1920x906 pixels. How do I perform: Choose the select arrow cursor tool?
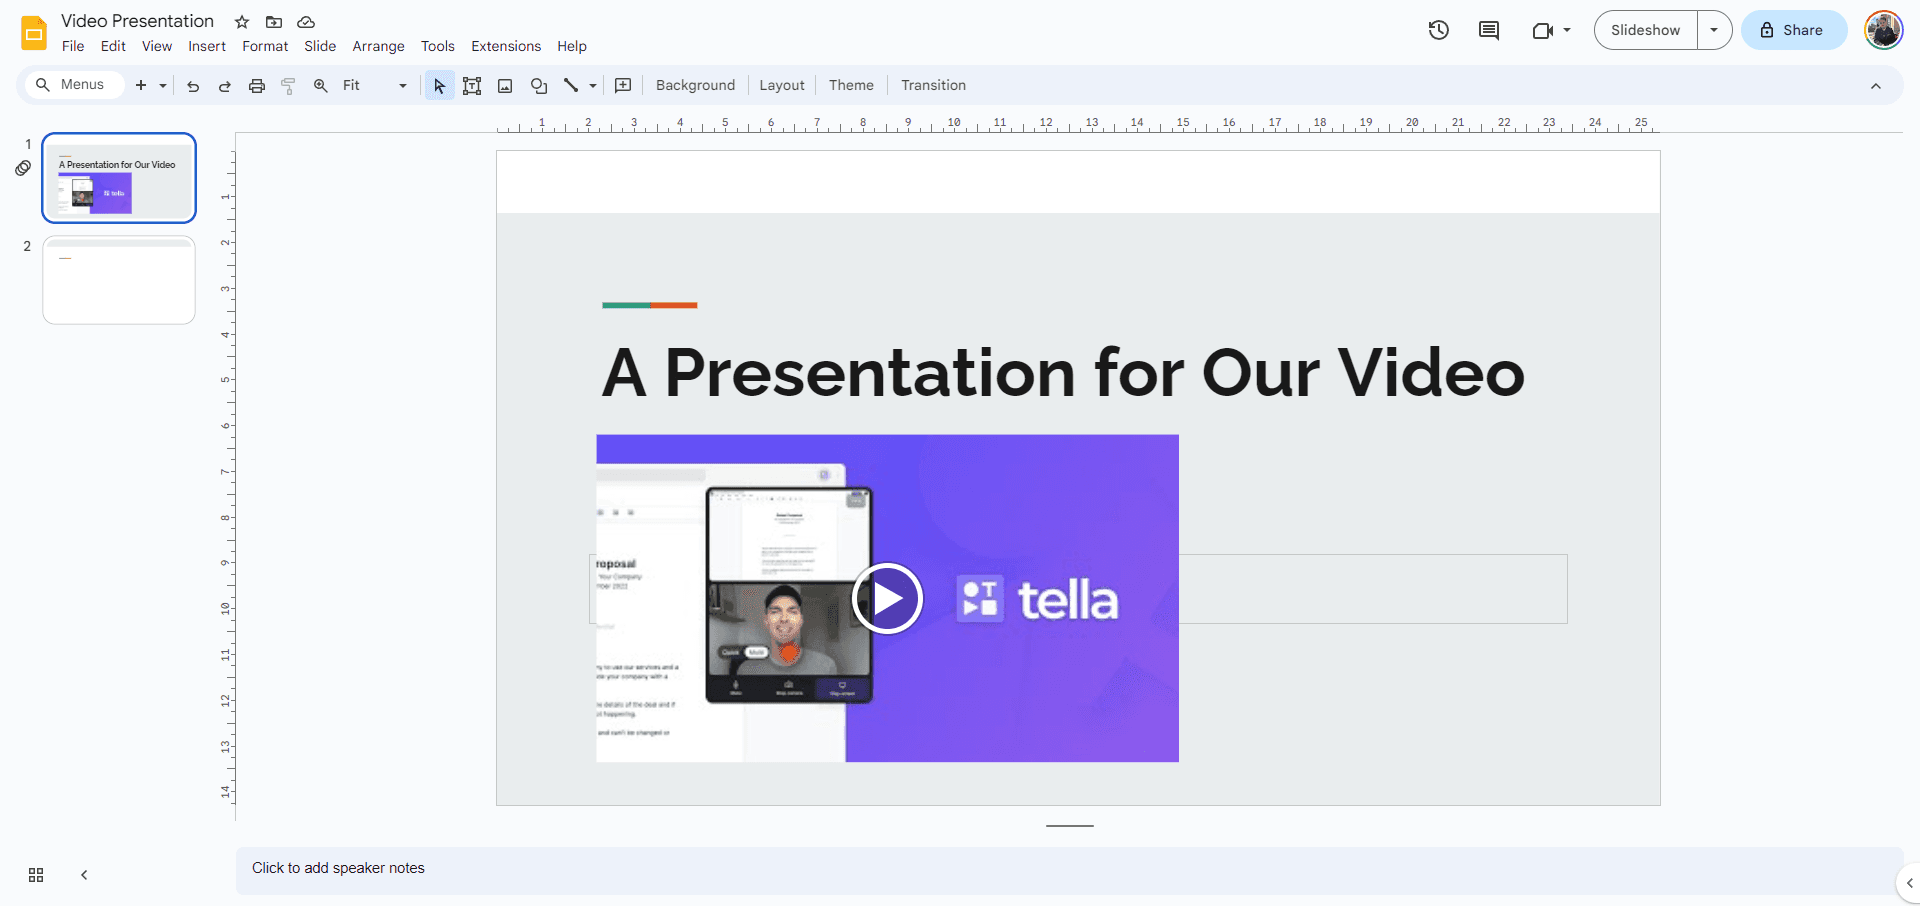439,86
